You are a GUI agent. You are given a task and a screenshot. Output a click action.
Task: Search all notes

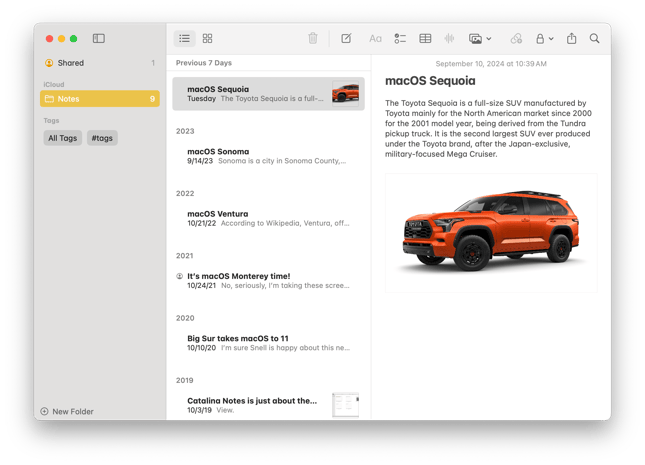coord(594,39)
